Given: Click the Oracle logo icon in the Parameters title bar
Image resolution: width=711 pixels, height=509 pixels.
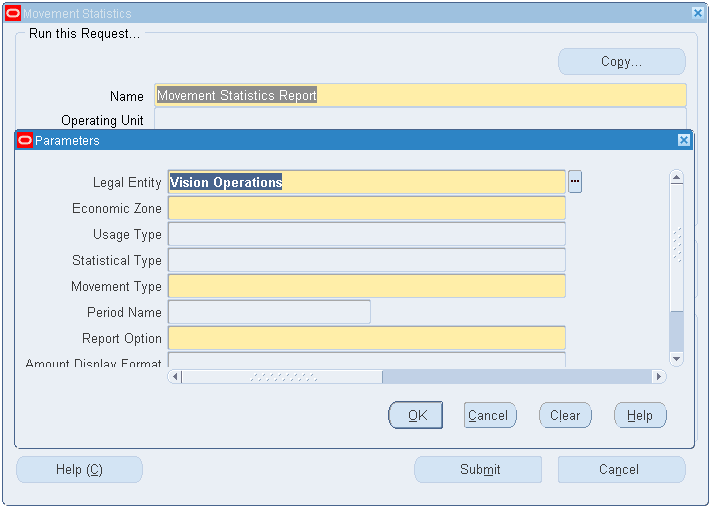Looking at the screenshot, I should [25, 141].
